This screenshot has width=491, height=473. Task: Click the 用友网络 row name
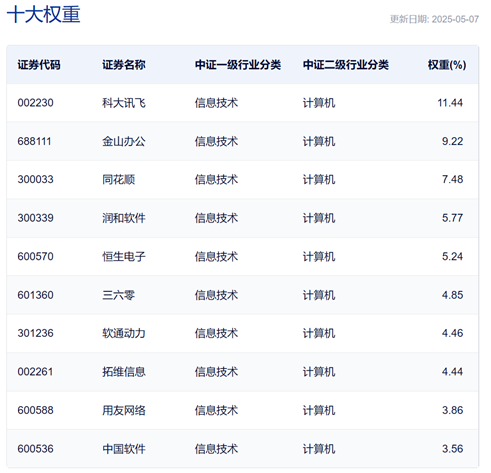click(x=124, y=410)
